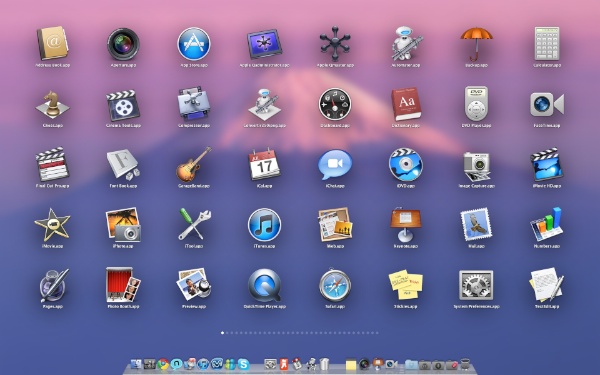The image size is (600, 375).
Task: Open the Dashboard gauge icon
Action: 335,104
